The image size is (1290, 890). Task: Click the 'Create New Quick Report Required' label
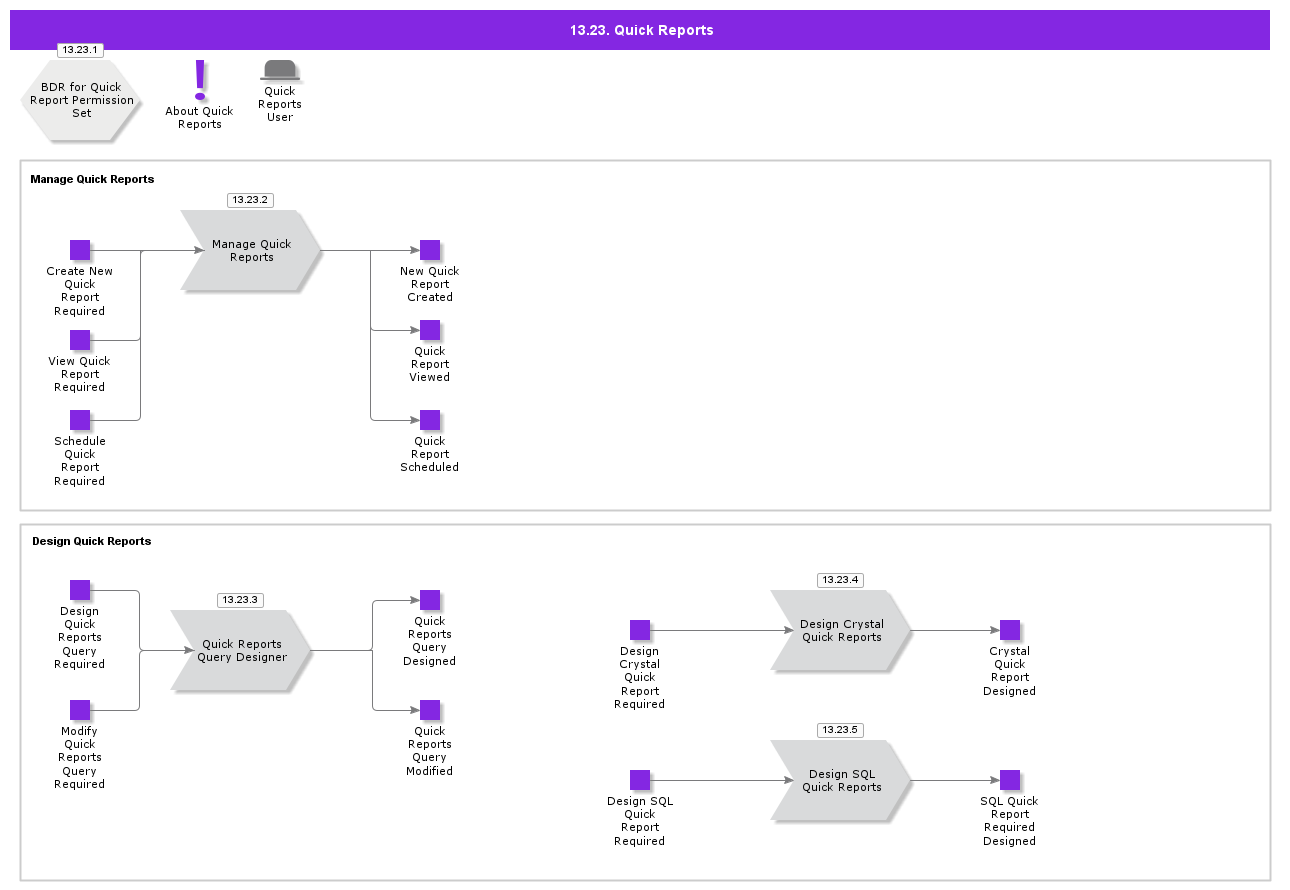click(x=80, y=291)
